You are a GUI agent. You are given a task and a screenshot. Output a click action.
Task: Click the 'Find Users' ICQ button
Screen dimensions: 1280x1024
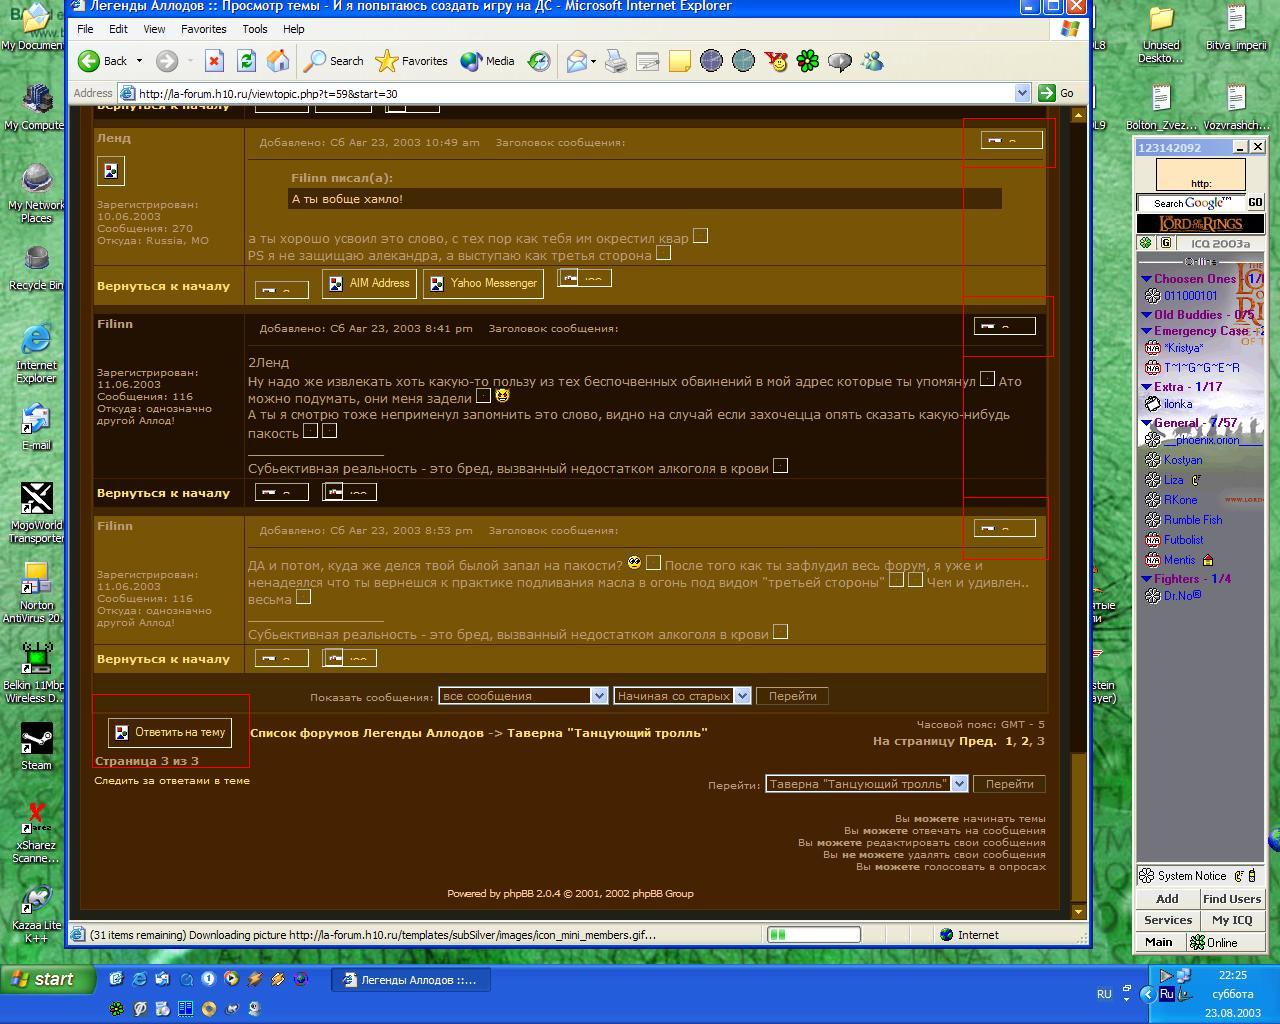(1231, 899)
